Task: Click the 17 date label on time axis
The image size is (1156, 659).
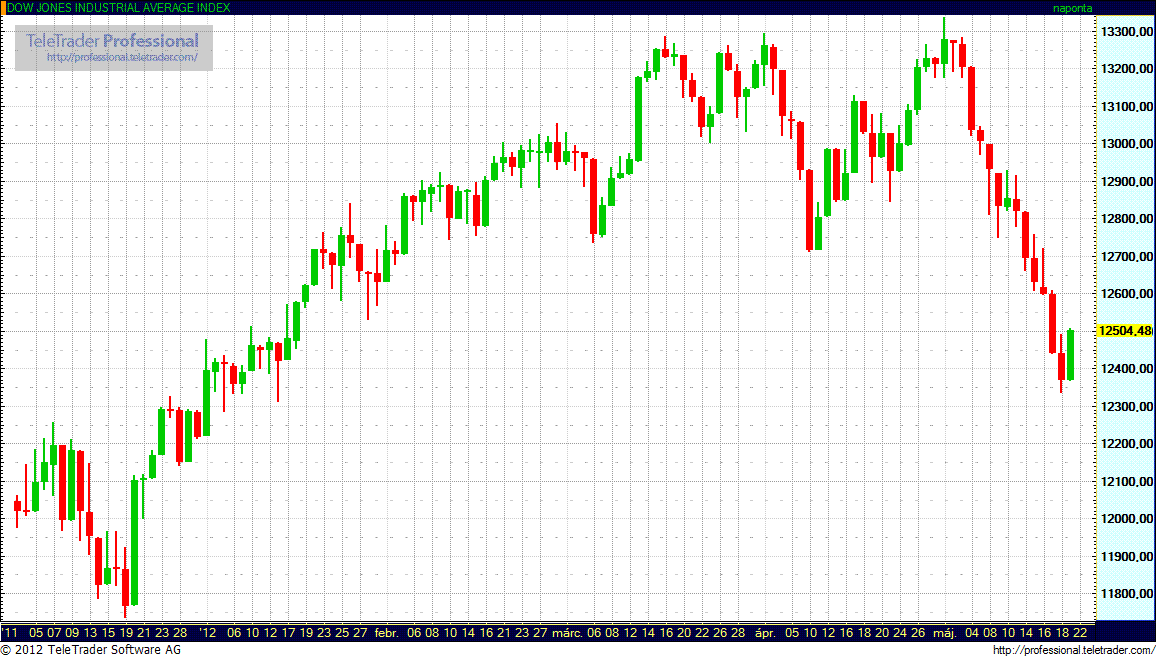Action: pyautogui.click(x=288, y=633)
